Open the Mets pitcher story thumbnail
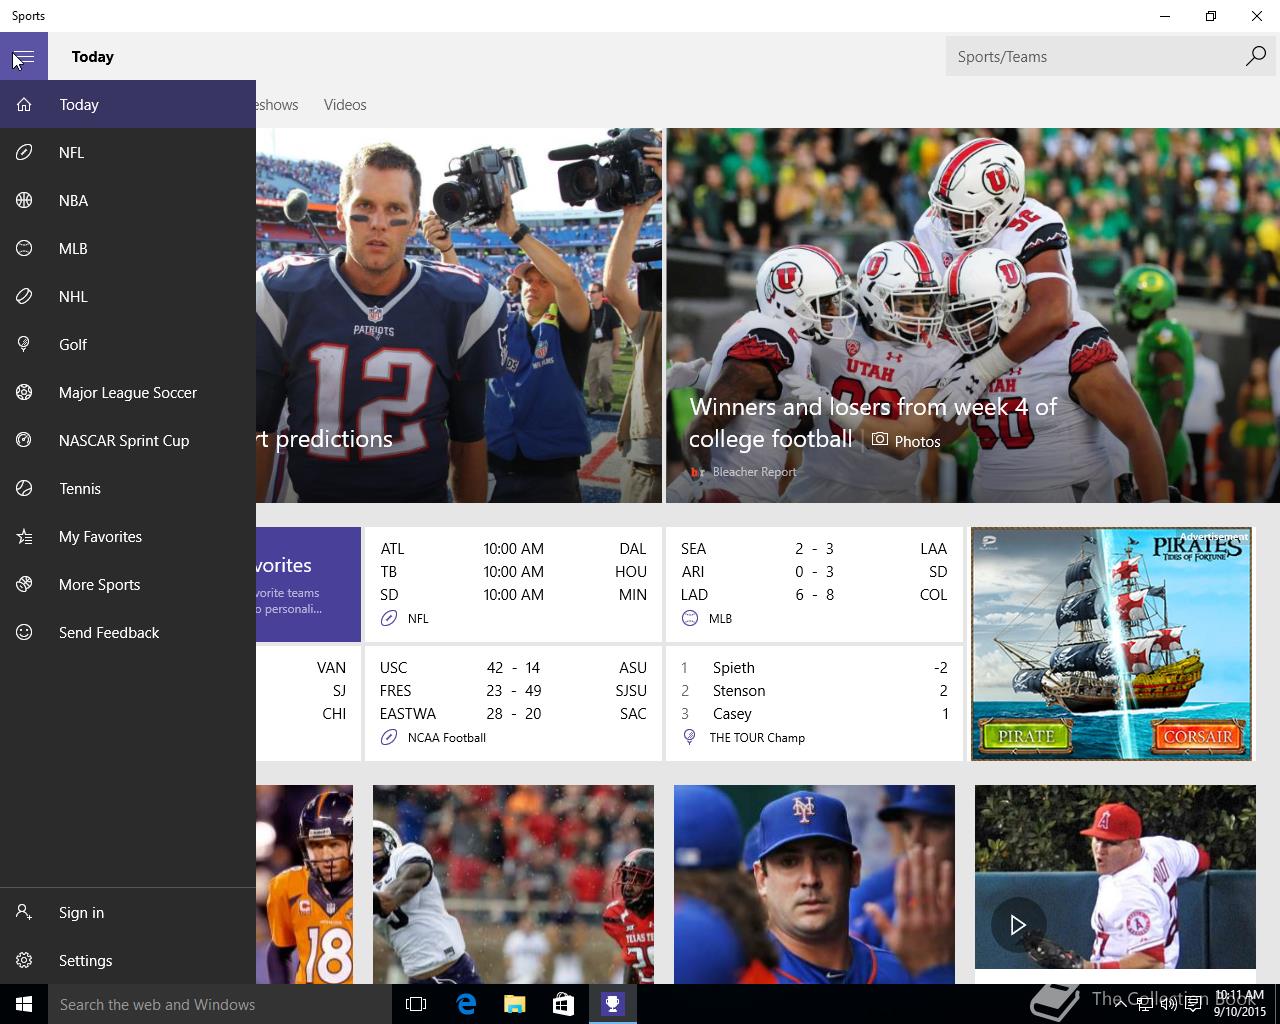 [814, 884]
